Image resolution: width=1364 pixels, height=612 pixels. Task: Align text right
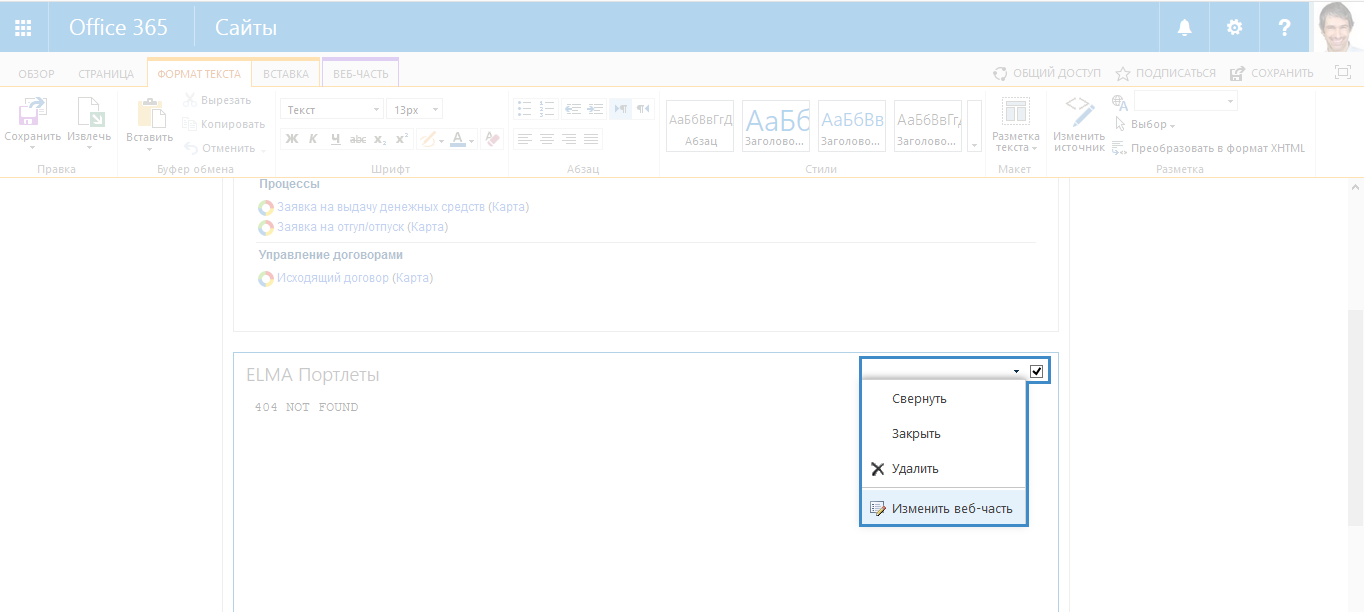[x=569, y=139]
